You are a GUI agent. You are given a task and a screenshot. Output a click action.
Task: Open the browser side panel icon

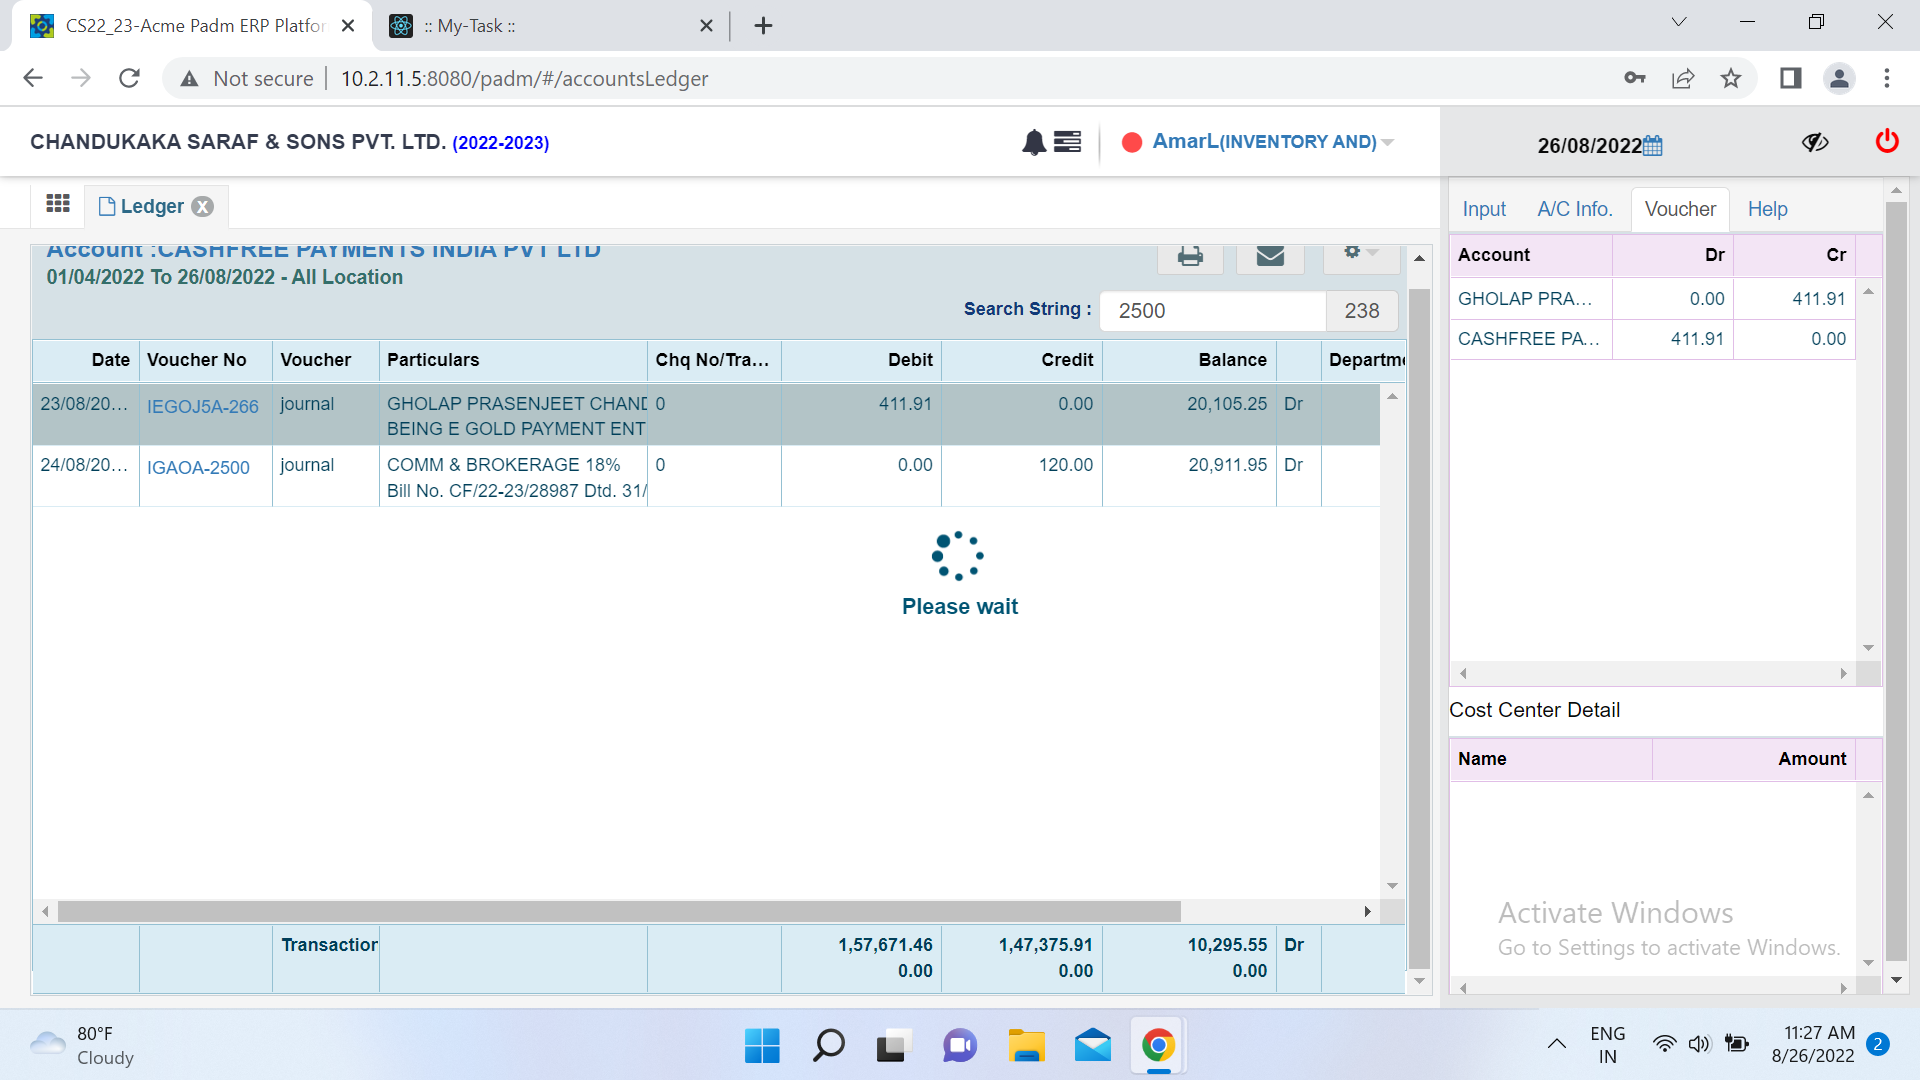(x=1791, y=78)
